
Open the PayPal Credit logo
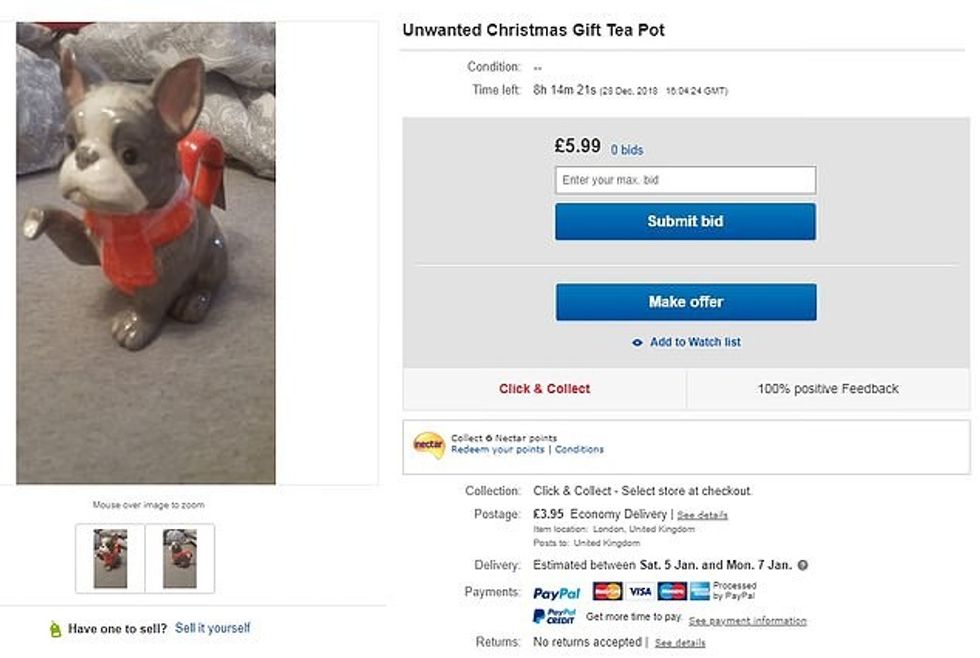pos(555,617)
